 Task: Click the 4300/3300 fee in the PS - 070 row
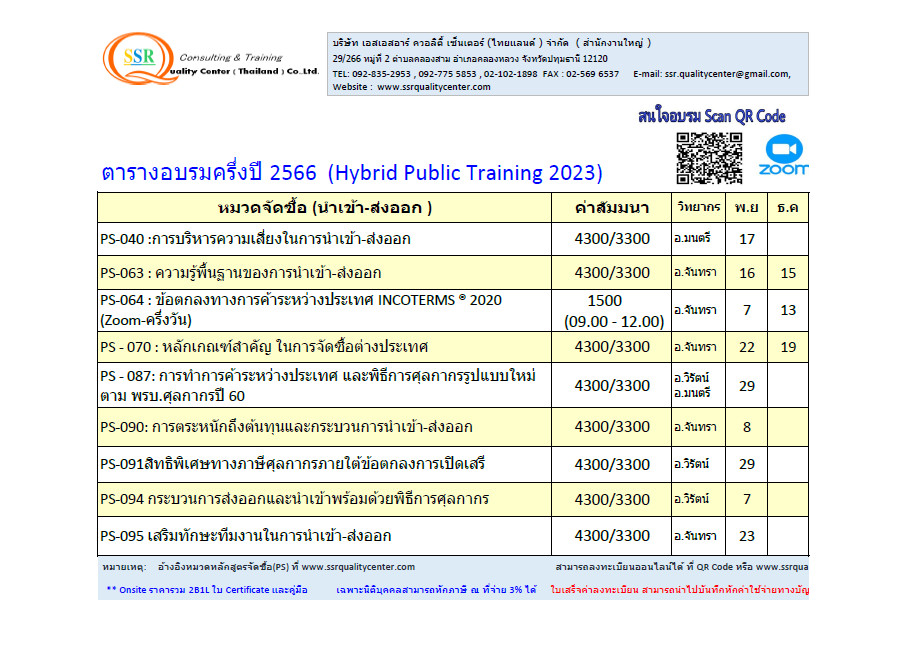click(x=612, y=347)
